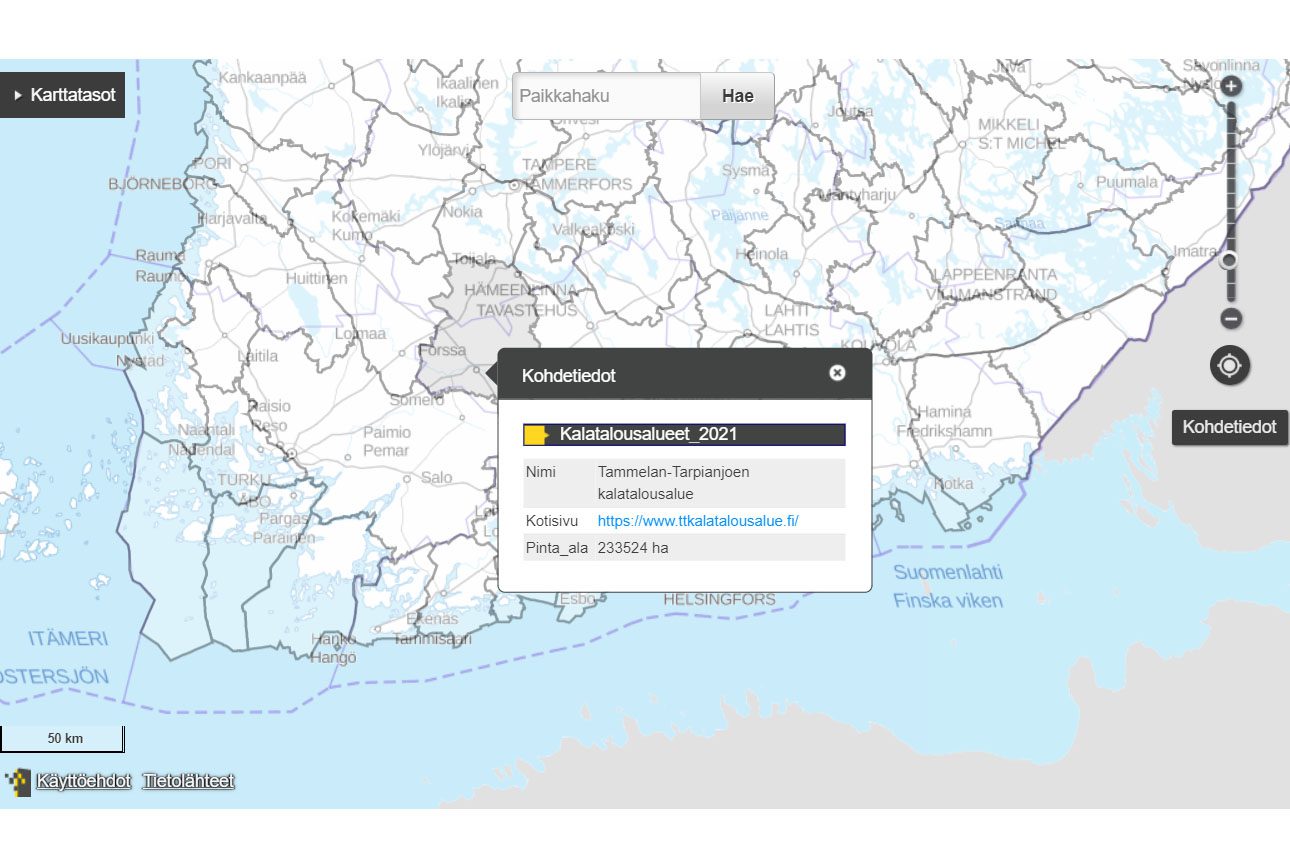The width and height of the screenshot is (1290, 860).
Task: Click the Forssa label on map
Action: (442, 351)
